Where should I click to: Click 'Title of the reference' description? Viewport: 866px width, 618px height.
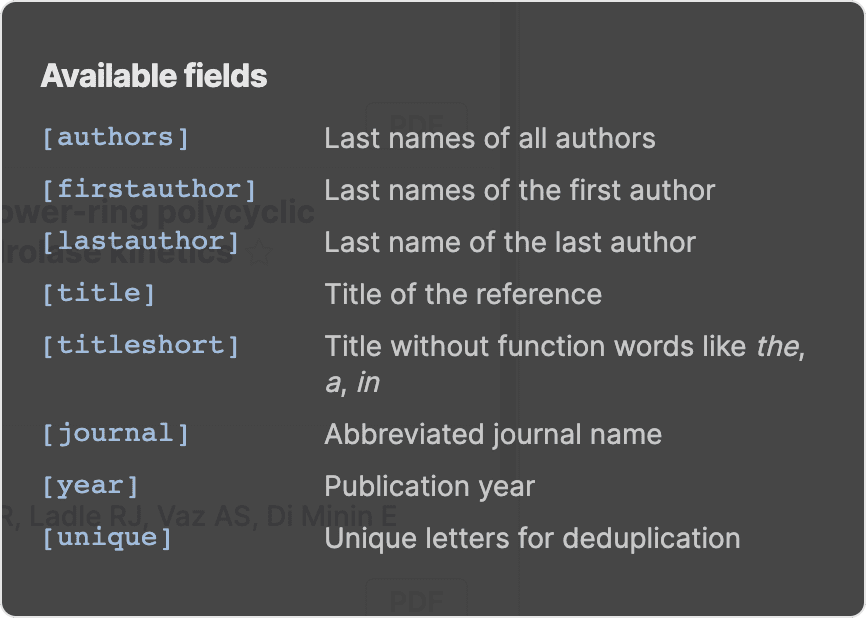pyautogui.click(x=462, y=294)
